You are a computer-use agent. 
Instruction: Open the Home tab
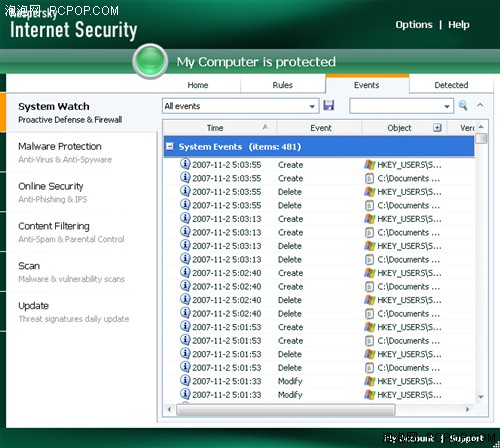pyautogui.click(x=198, y=85)
